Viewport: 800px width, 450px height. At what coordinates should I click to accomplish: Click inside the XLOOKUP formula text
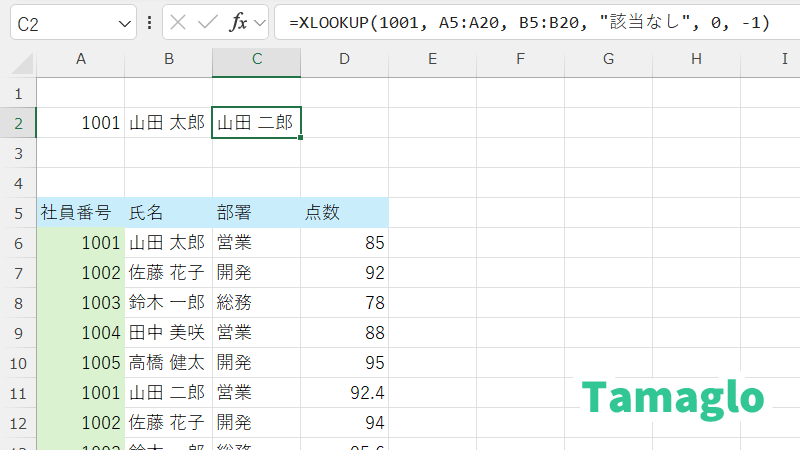pyautogui.click(x=528, y=23)
